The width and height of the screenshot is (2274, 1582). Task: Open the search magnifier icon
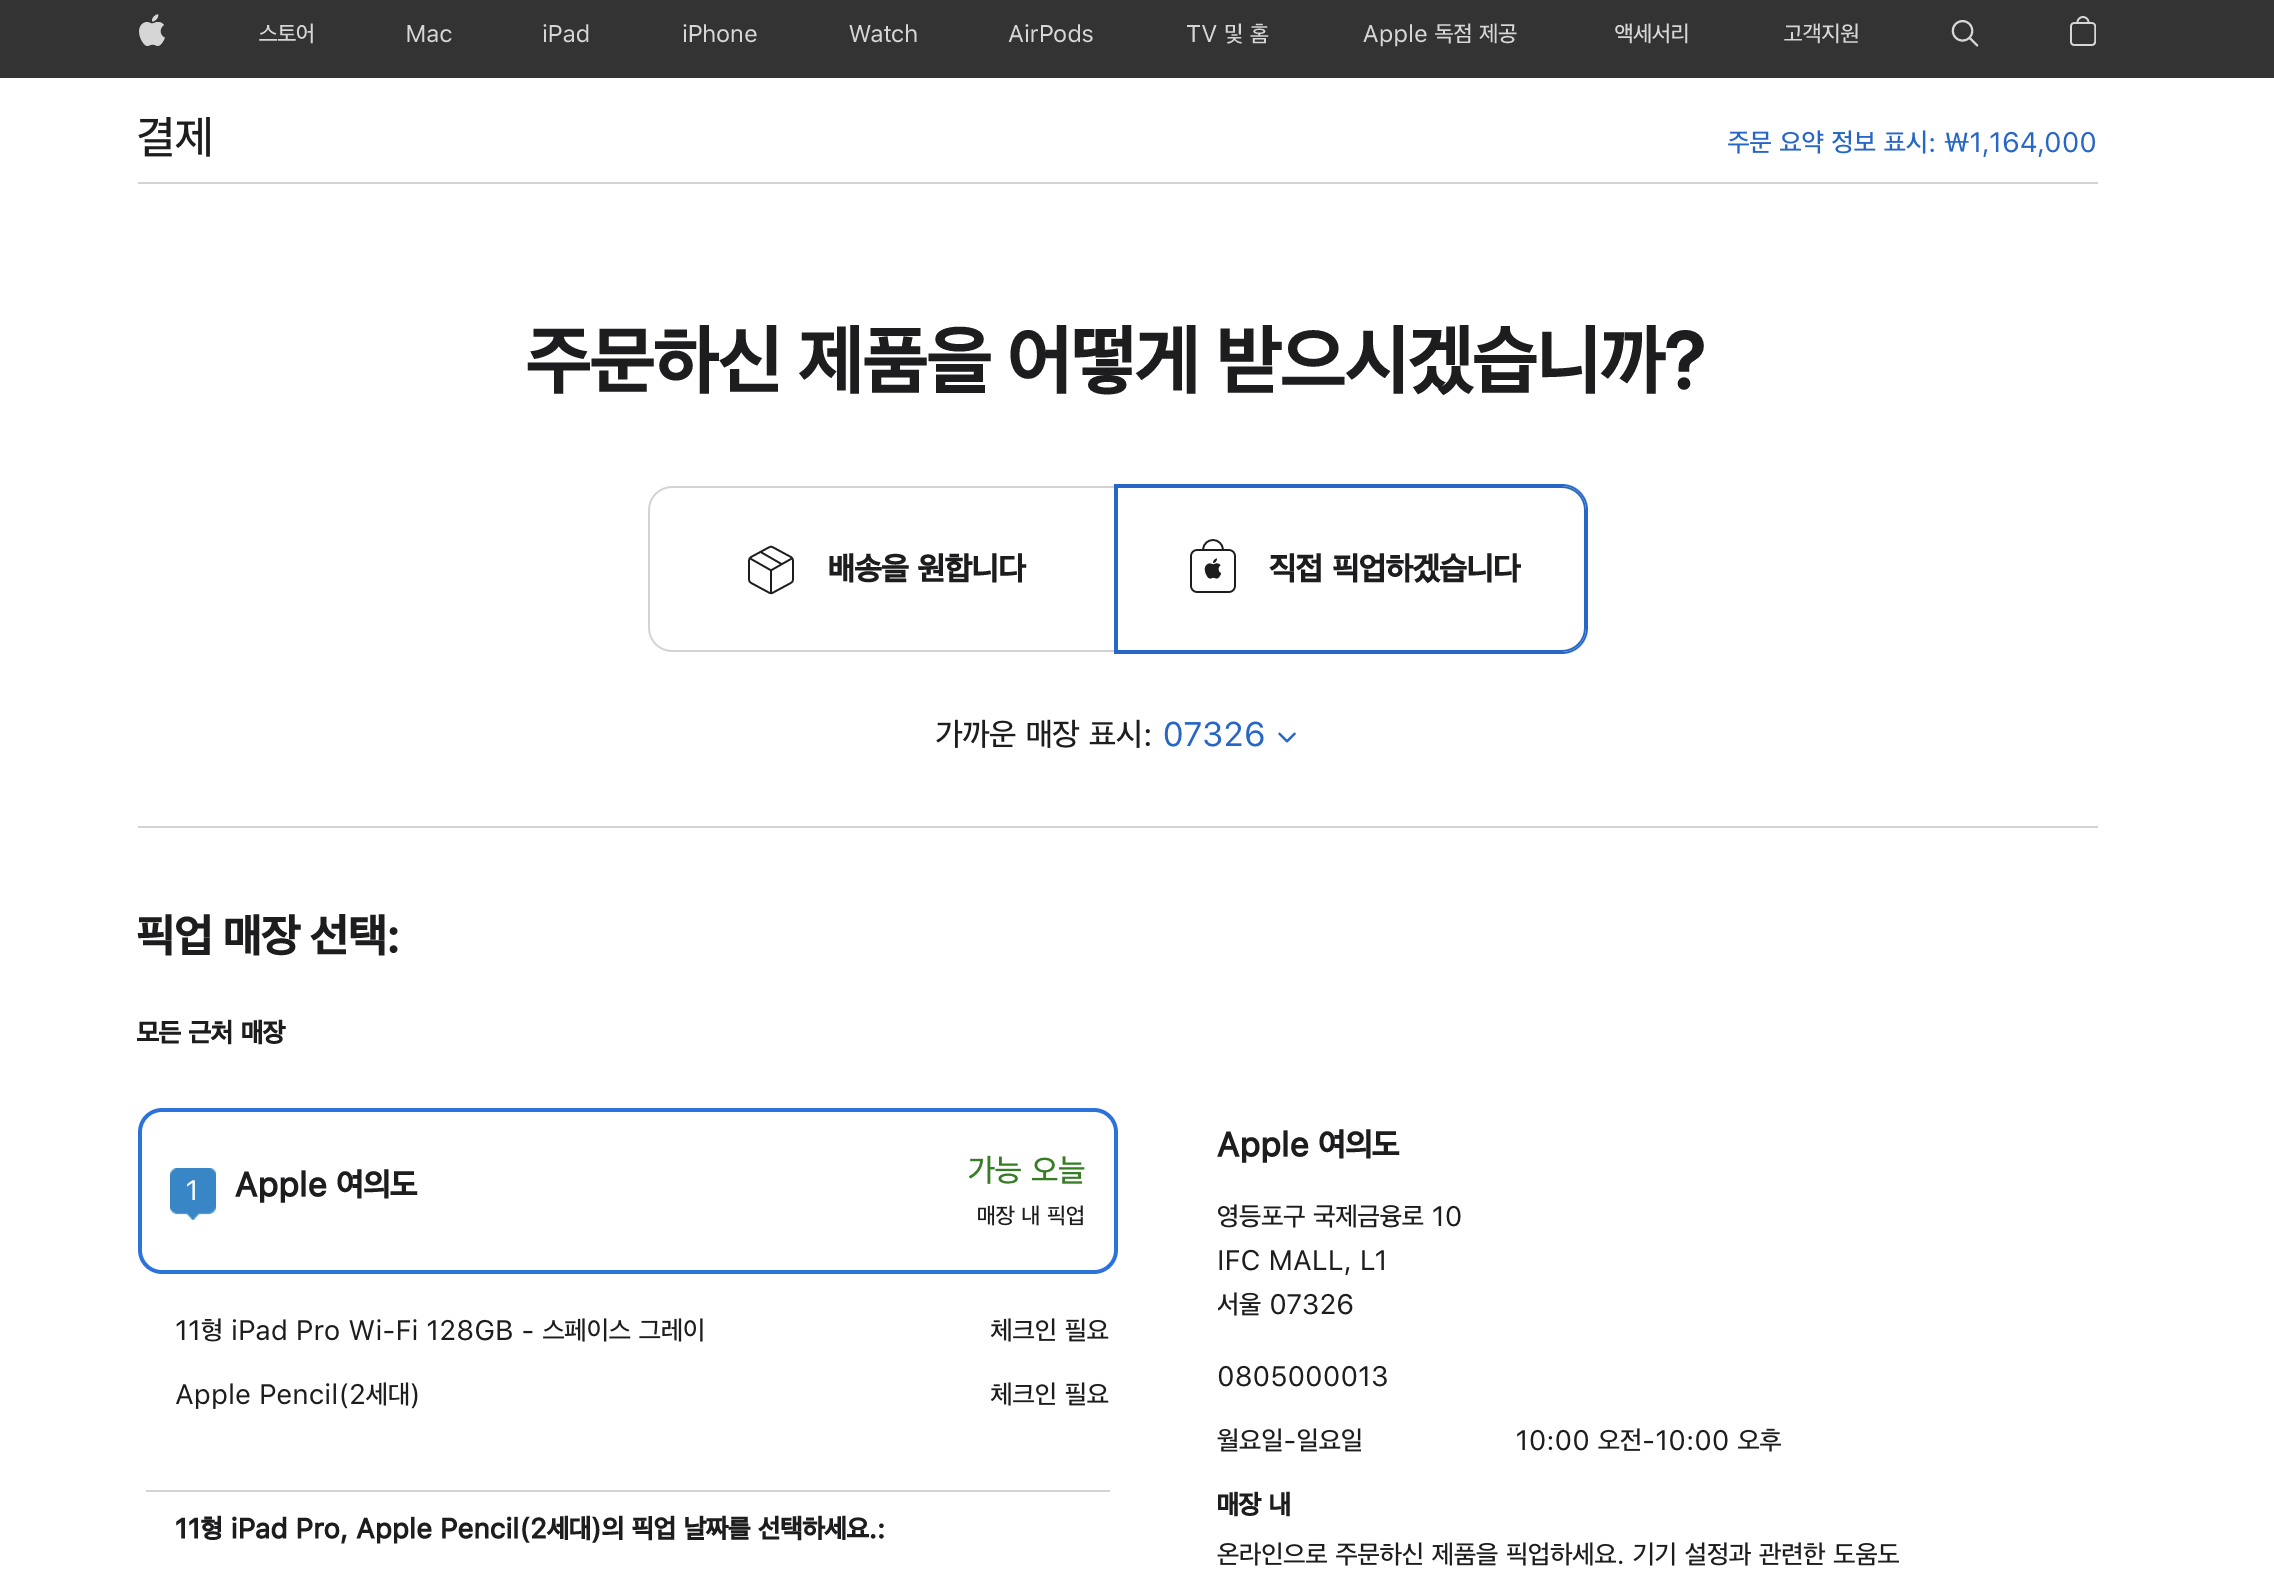click(1964, 33)
